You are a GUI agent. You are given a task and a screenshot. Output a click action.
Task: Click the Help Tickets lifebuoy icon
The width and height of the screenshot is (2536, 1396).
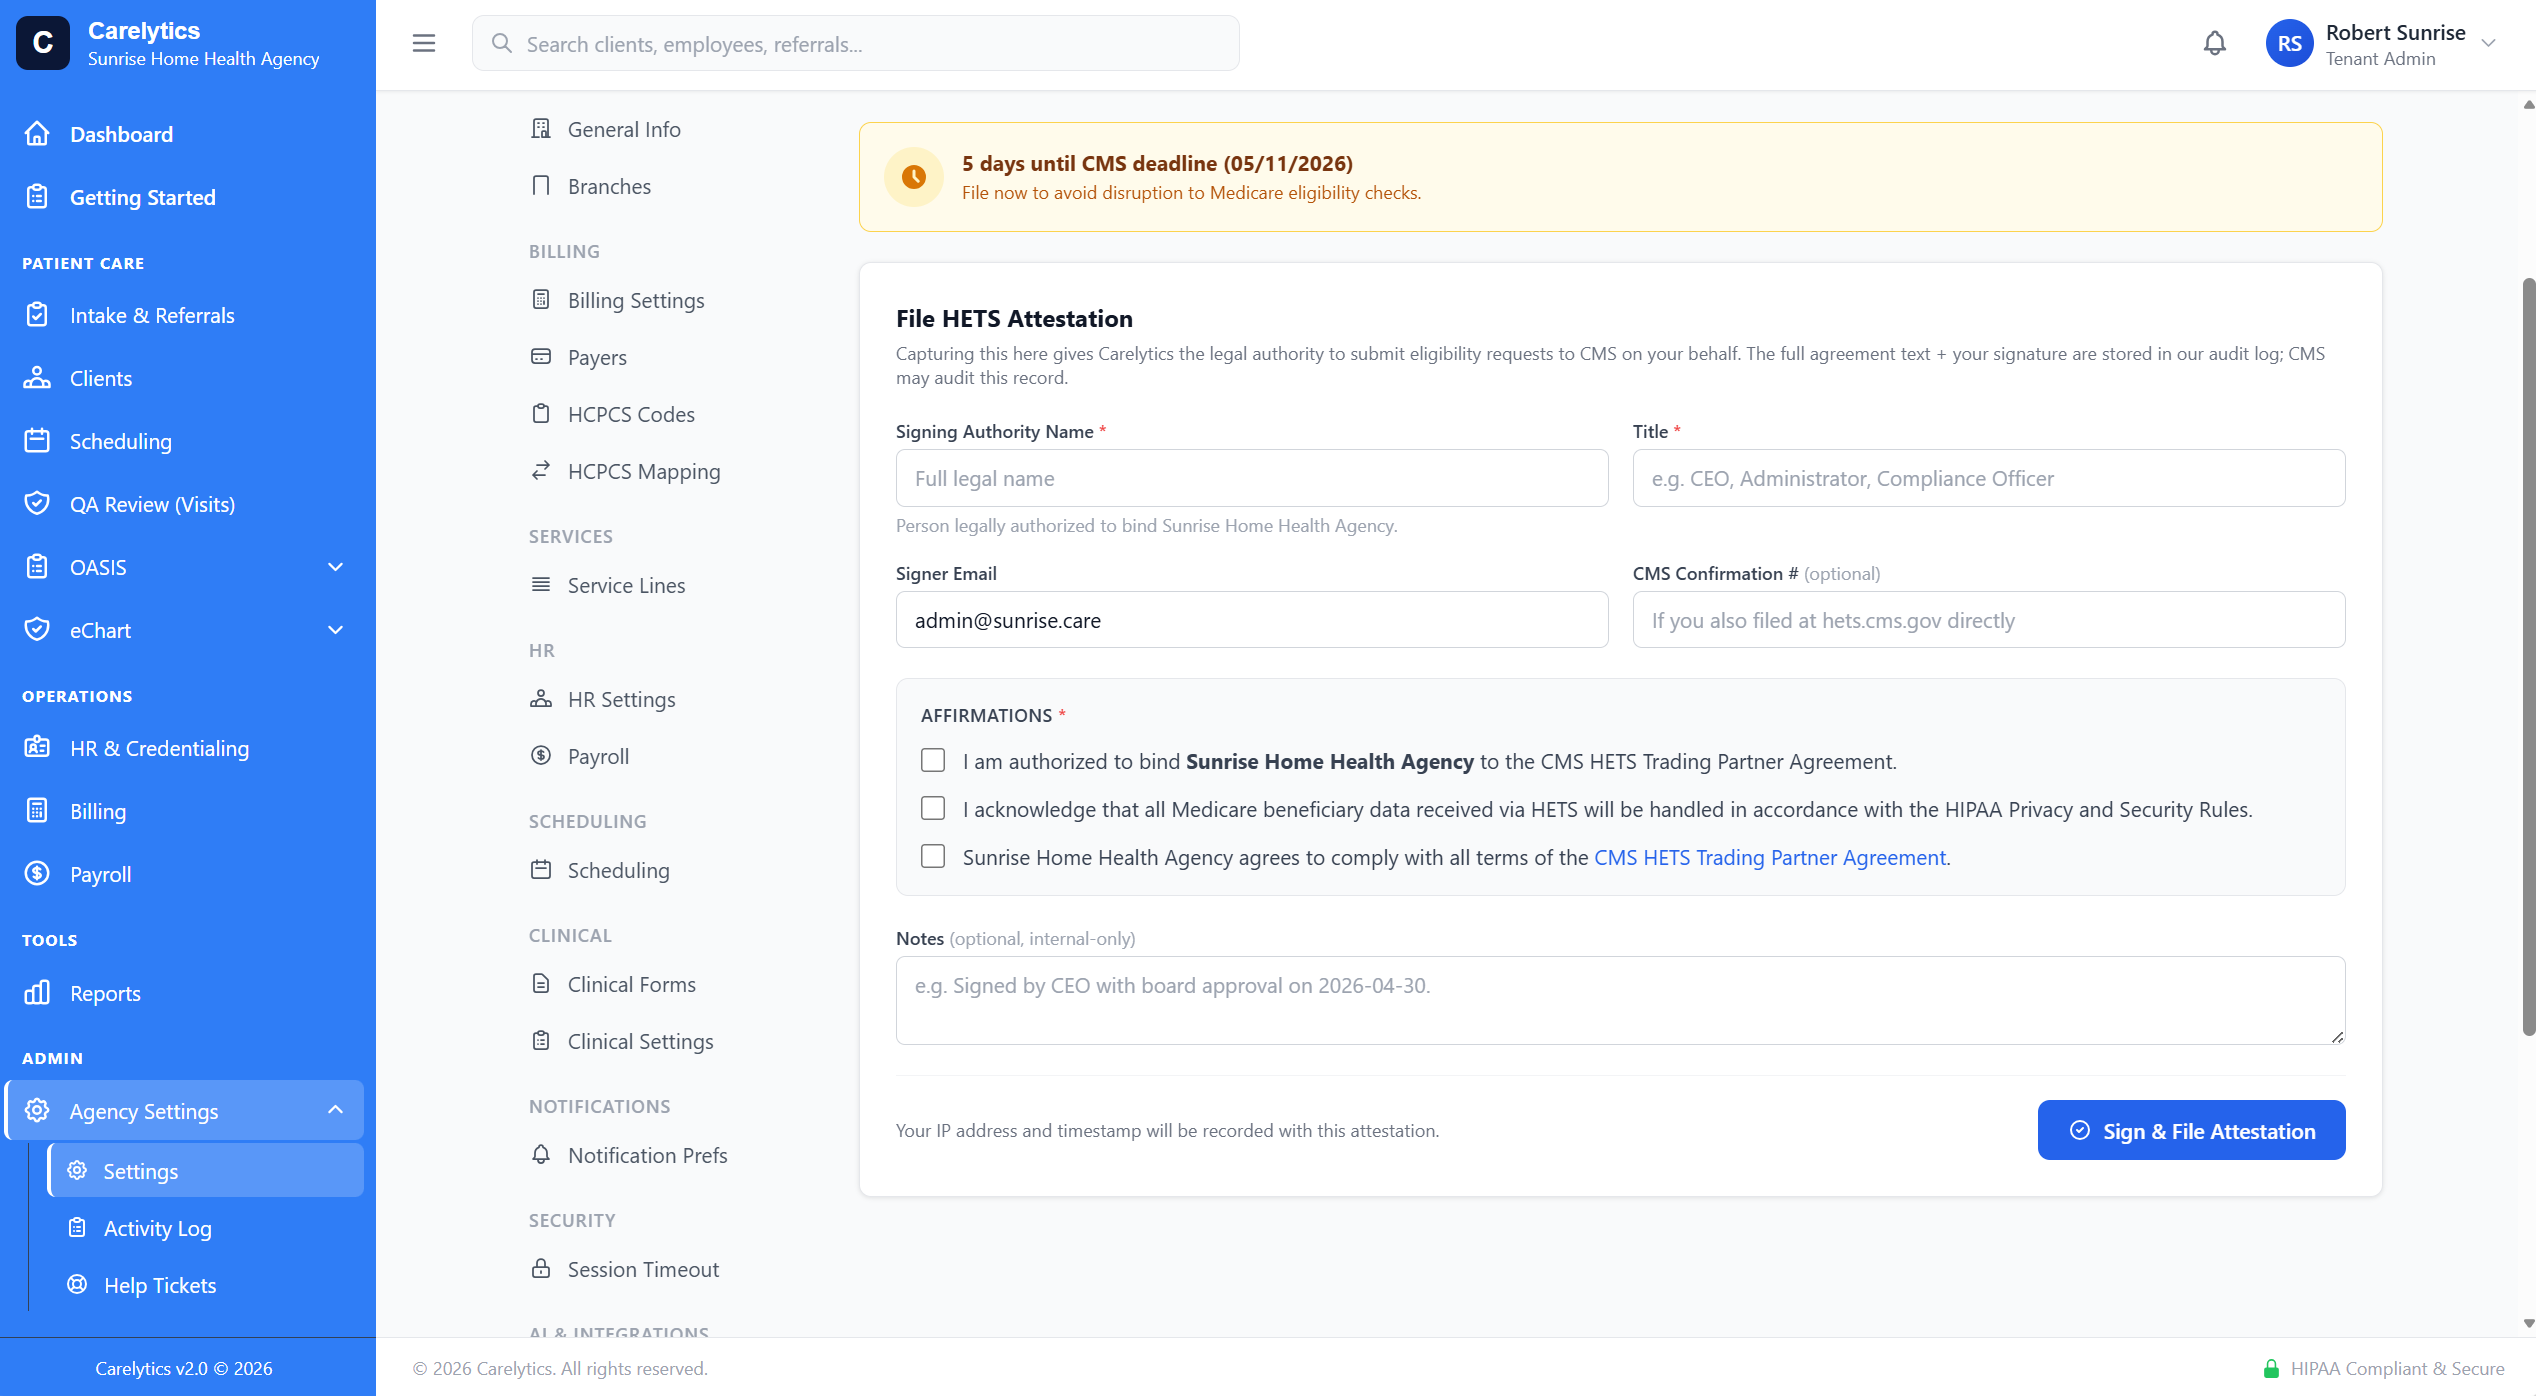pyautogui.click(x=77, y=1284)
